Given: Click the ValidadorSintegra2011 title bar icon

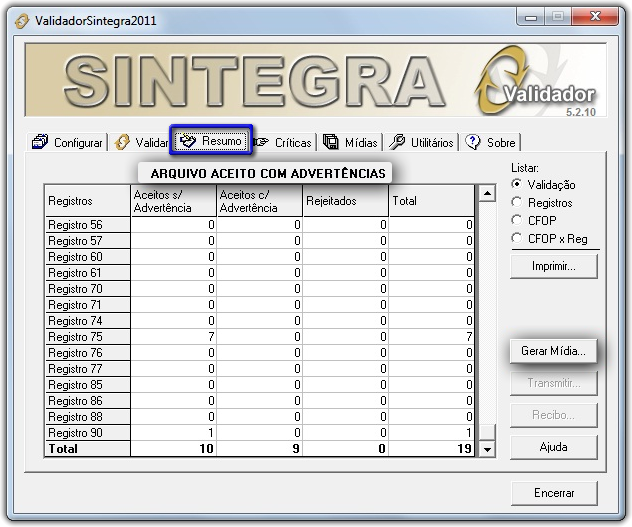Looking at the screenshot, I should (22, 21).
